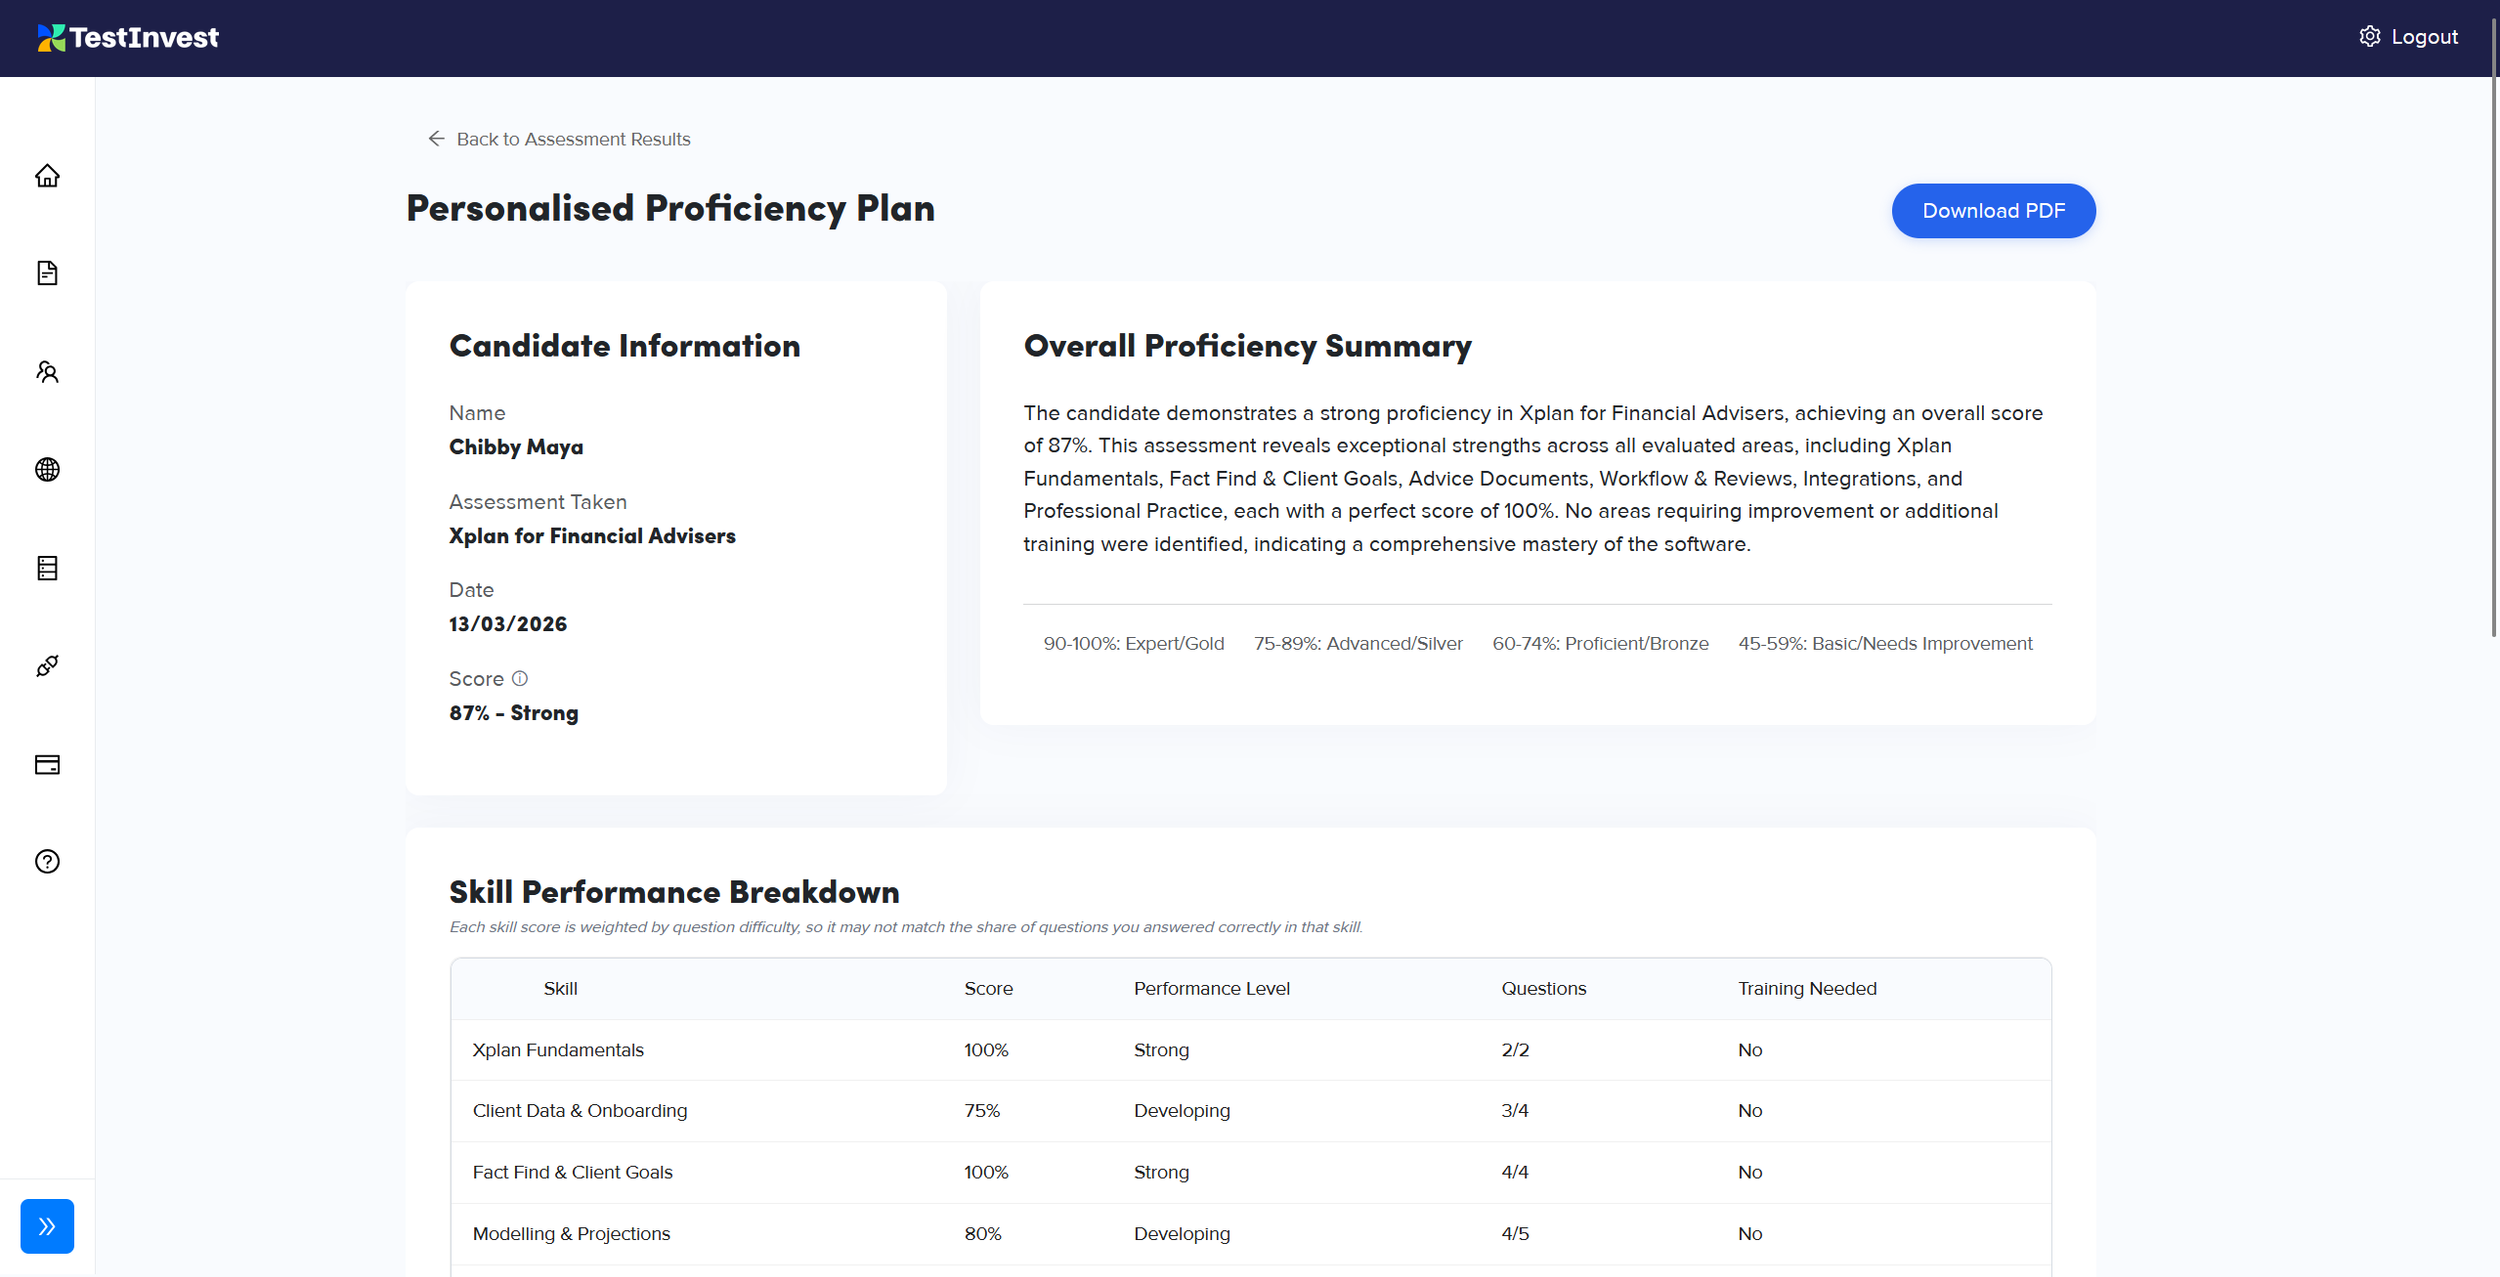Screen dimensions: 2500x1277
Task: Click the score text 87% - Strong
Action: pyautogui.click(x=514, y=713)
